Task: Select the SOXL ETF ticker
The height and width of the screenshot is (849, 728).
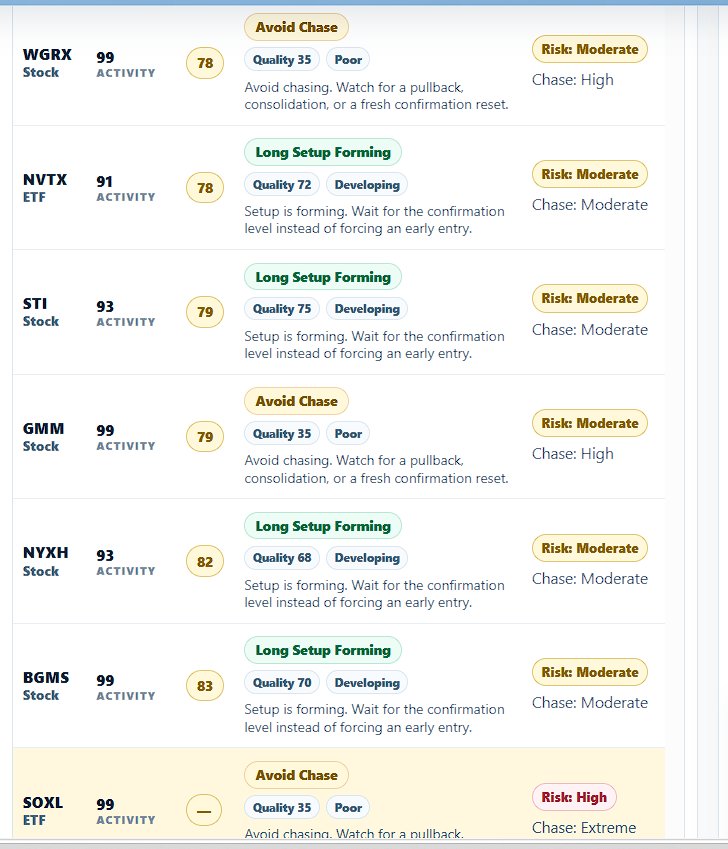Action: coord(43,802)
